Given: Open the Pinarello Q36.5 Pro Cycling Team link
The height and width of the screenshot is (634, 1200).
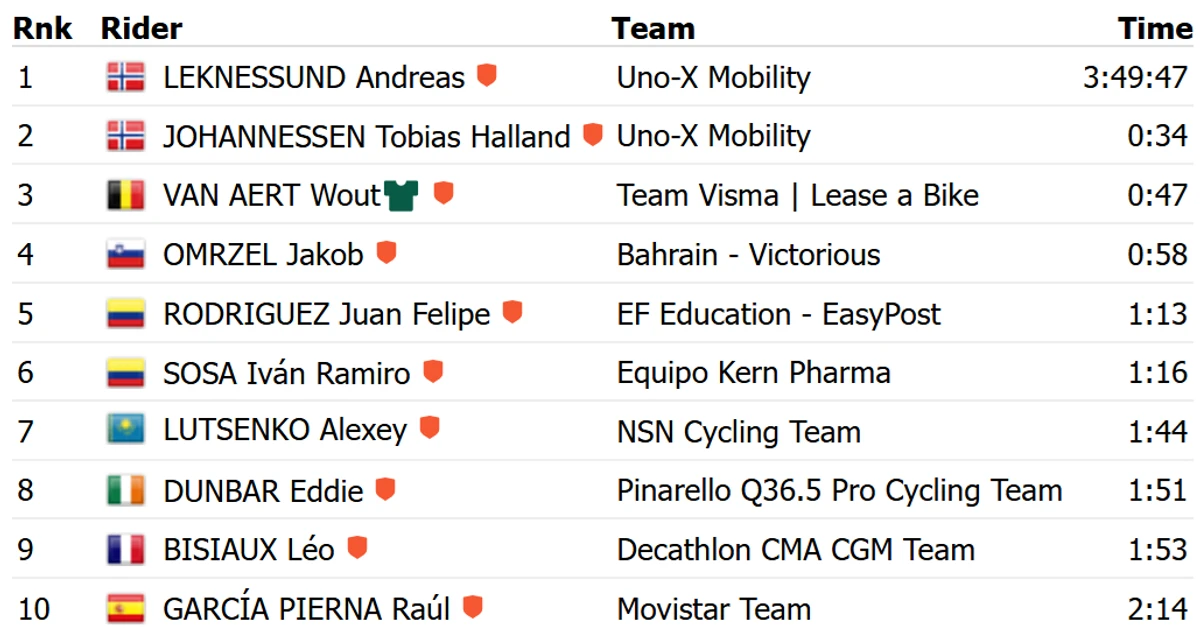Looking at the screenshot, I should [x=840, y=490].
